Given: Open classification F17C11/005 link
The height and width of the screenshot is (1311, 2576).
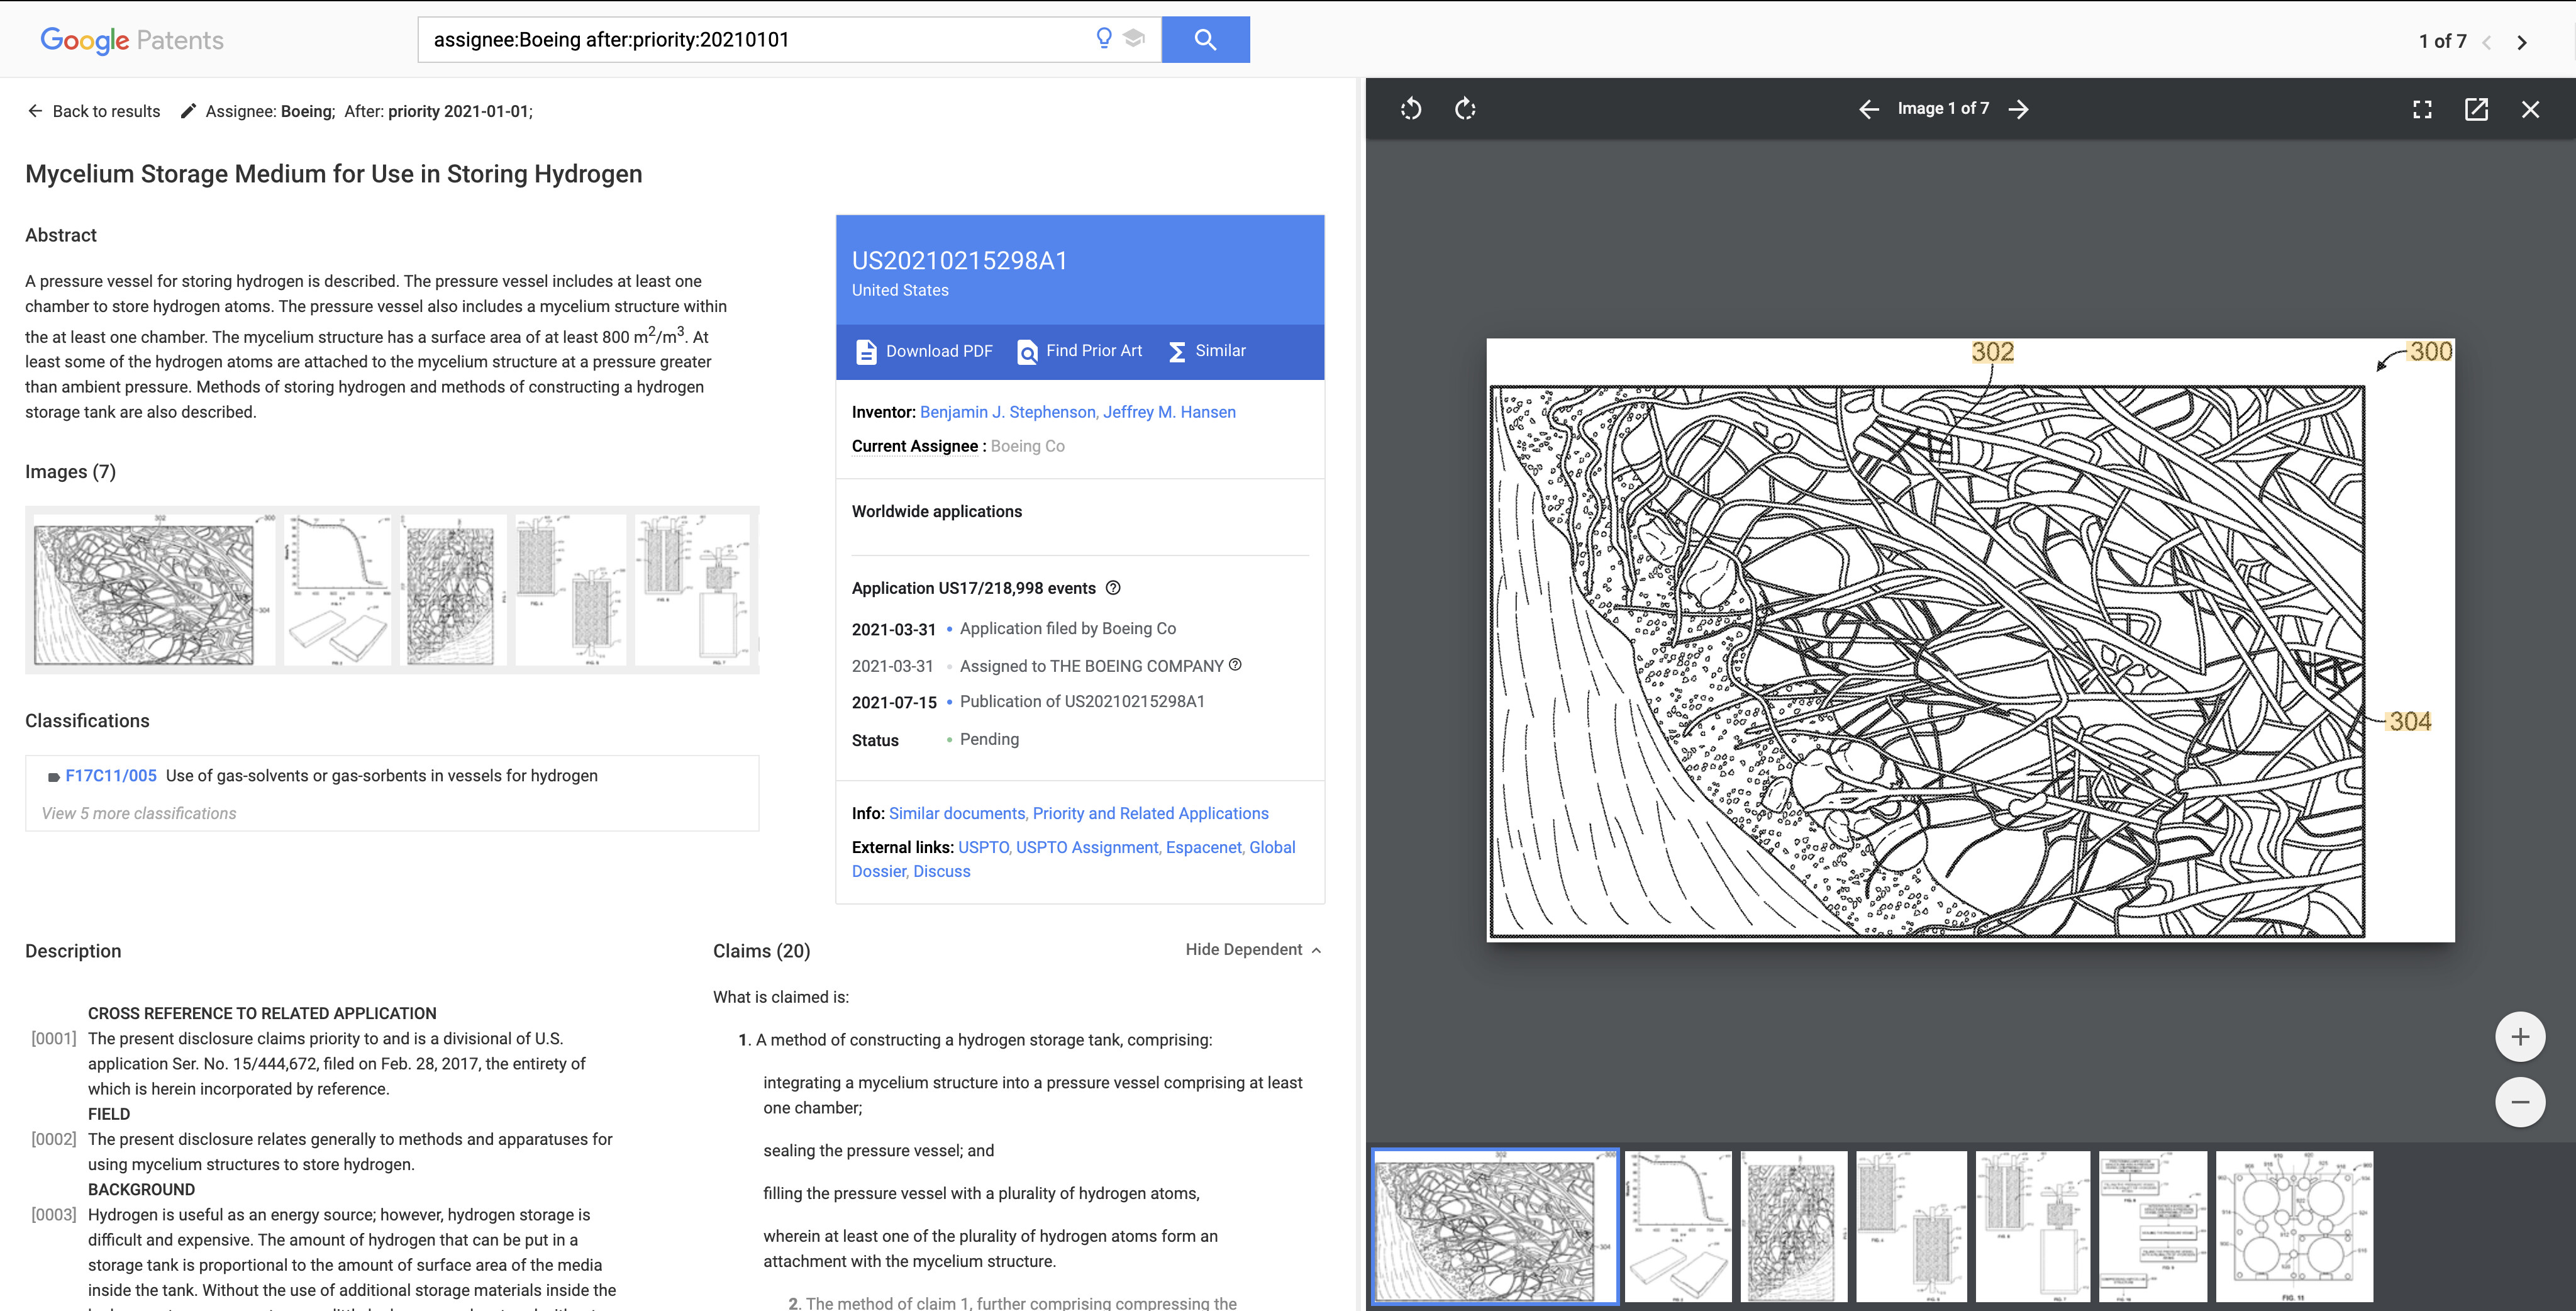Looking at the screenshot, I should pyautogui.click(x=111, y=776).
